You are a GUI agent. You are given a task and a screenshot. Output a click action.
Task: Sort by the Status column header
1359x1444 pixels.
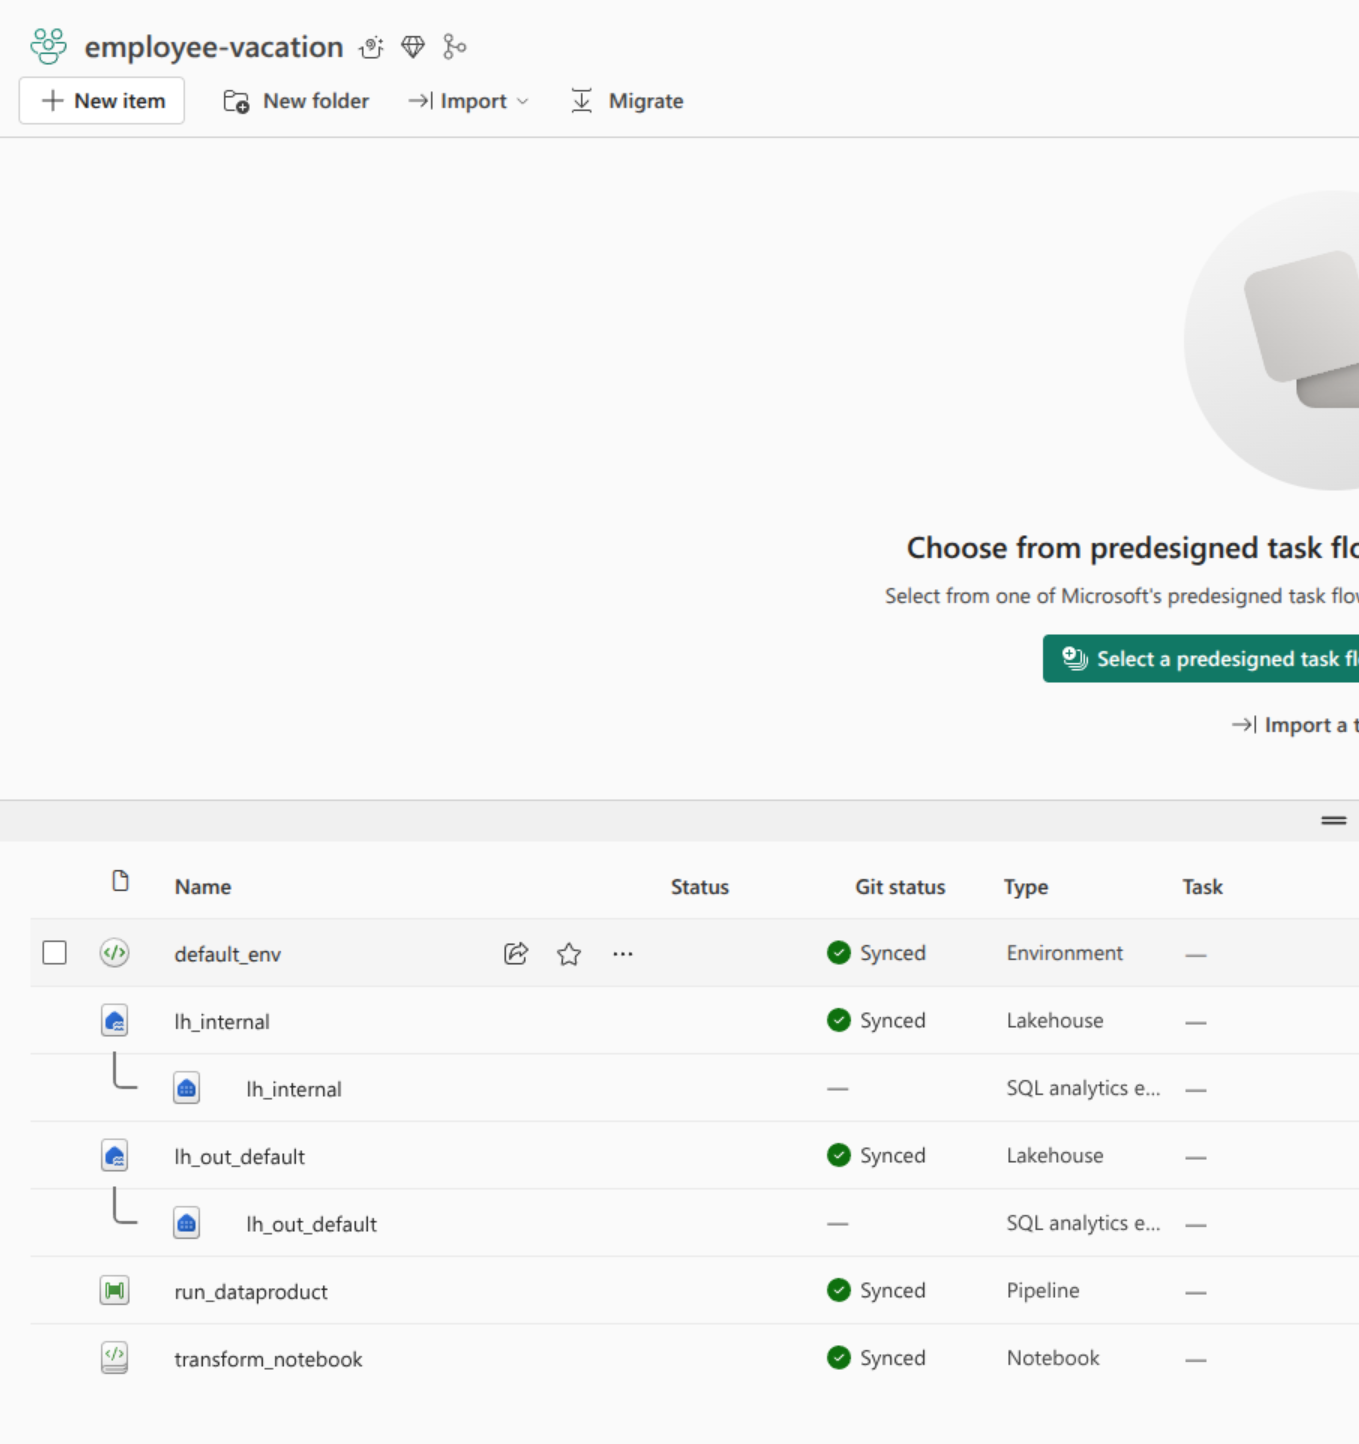[700, 887]
